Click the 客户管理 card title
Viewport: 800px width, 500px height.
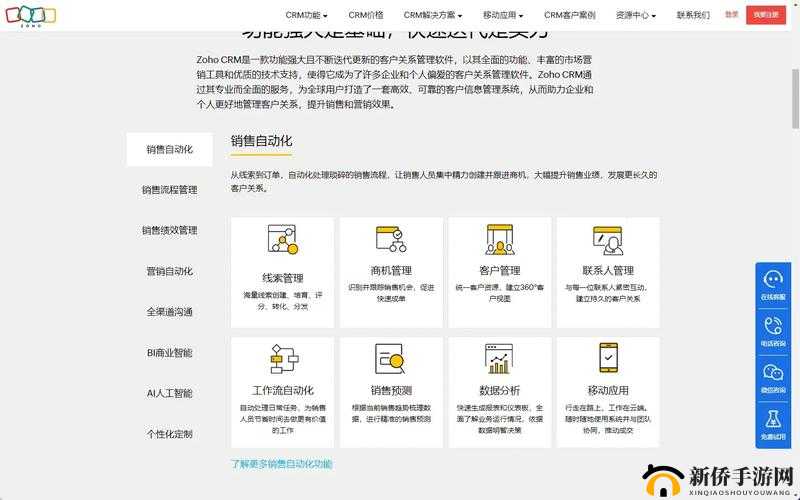pyautogui.click(x=499, y=270)
